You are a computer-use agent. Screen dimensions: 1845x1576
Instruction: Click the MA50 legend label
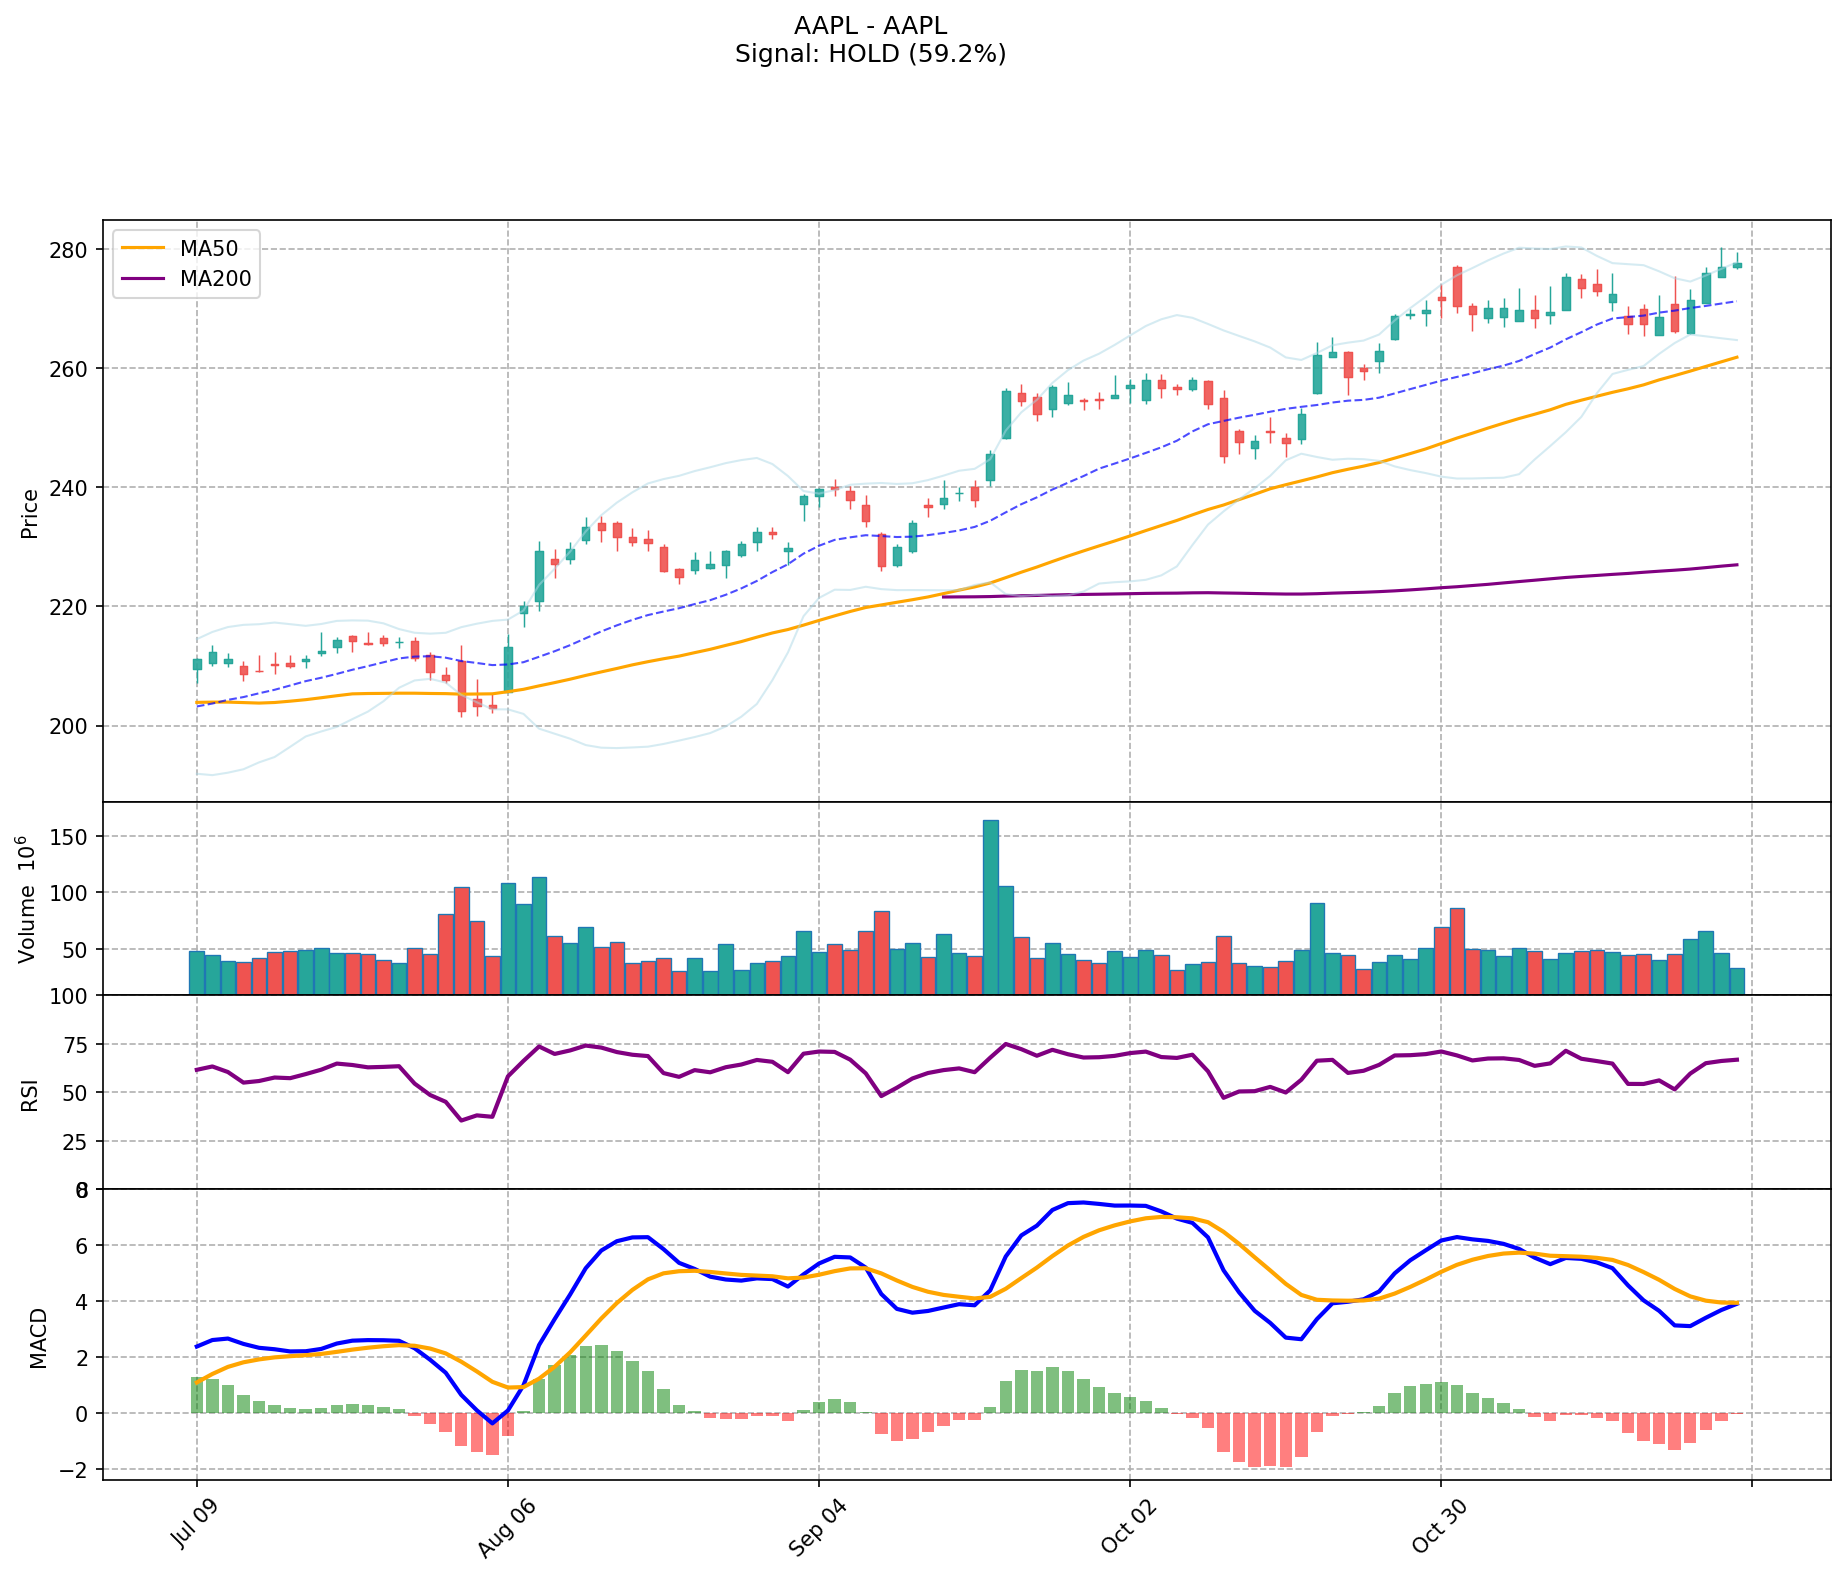208,249
